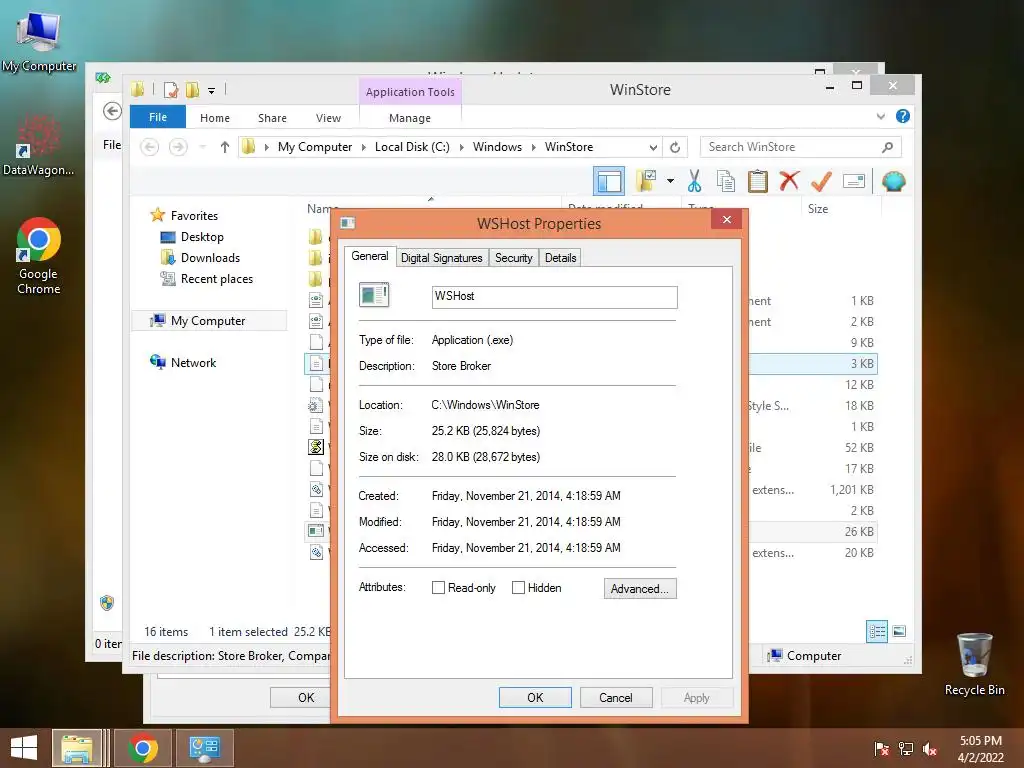The image size is (1024, 768).
Task: Expand the ribbon with the chevron
Action: pos(880,117)
